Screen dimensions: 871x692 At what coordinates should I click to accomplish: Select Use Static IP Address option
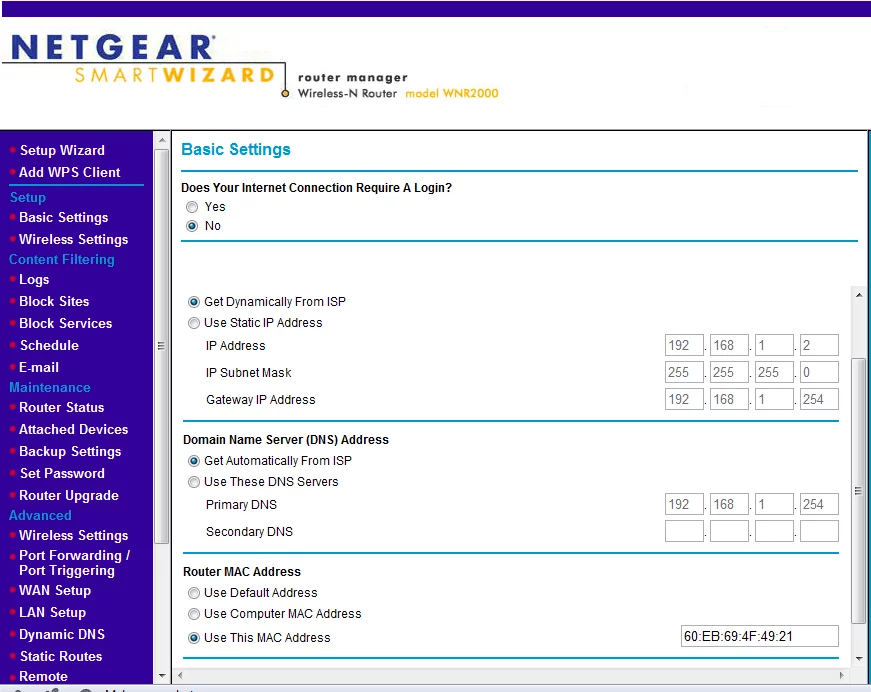click(x=194, y=323)
